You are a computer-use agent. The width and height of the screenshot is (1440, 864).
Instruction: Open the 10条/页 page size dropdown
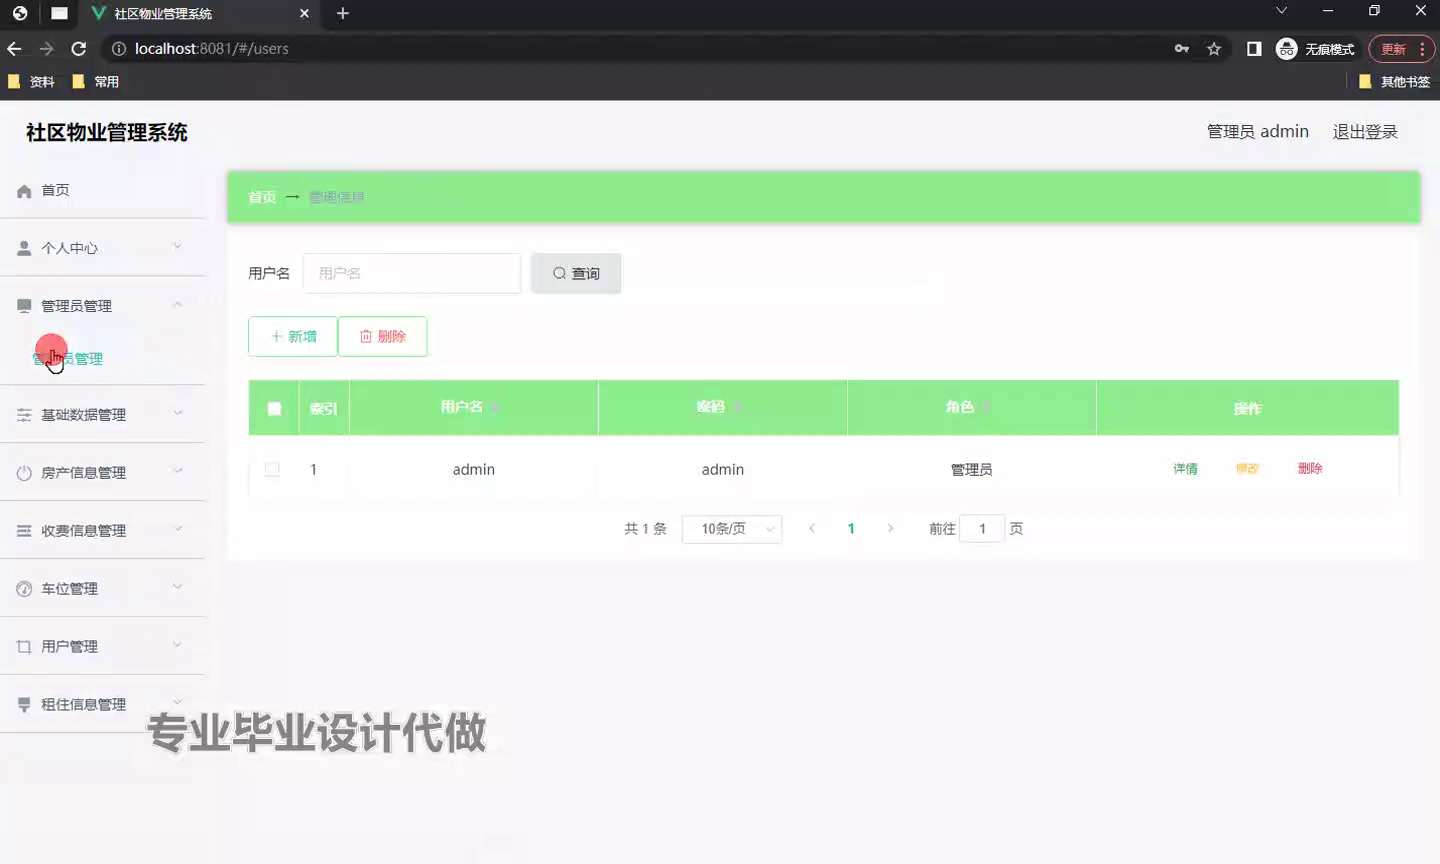click(732, 529)
